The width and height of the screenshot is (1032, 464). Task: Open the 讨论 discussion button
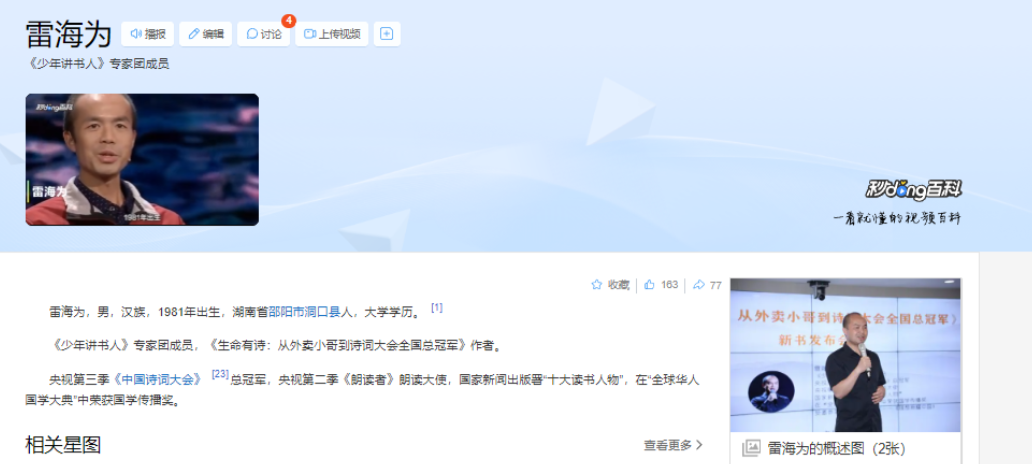coord(263,34)
